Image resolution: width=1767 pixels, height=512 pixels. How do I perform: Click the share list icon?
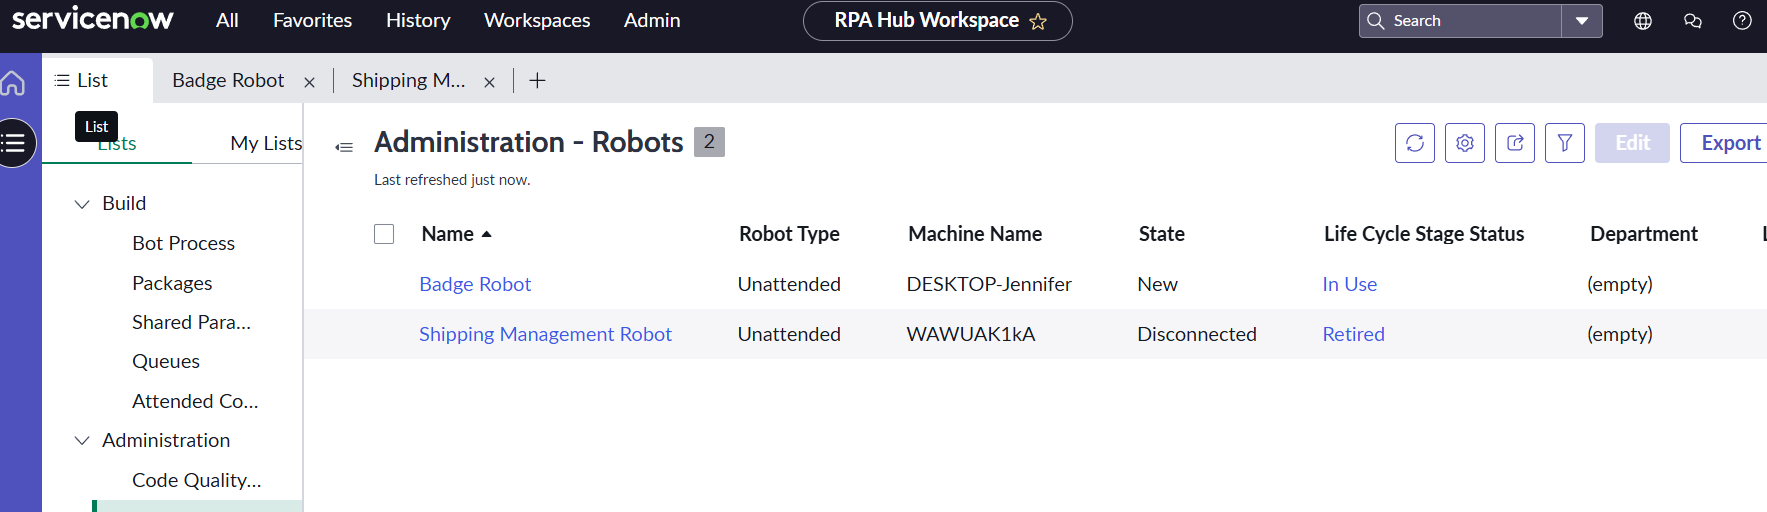[1514, 143]
